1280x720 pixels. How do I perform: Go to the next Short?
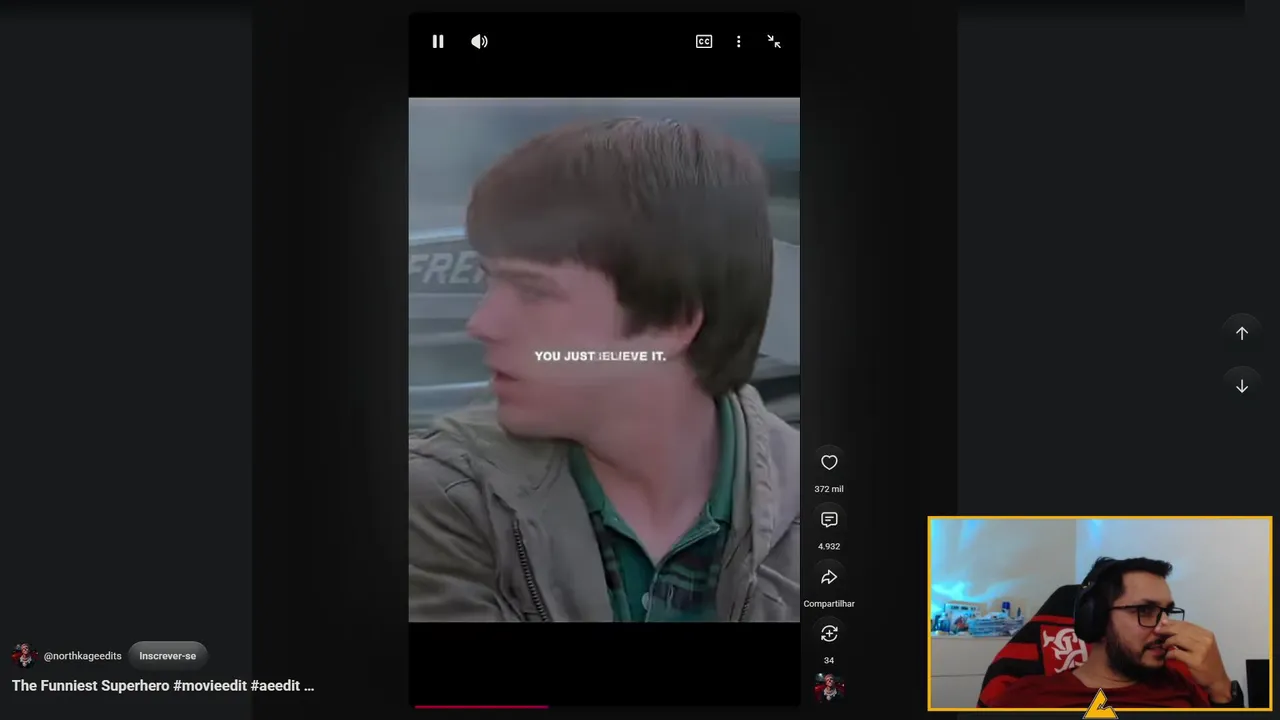coord(1242,386)
